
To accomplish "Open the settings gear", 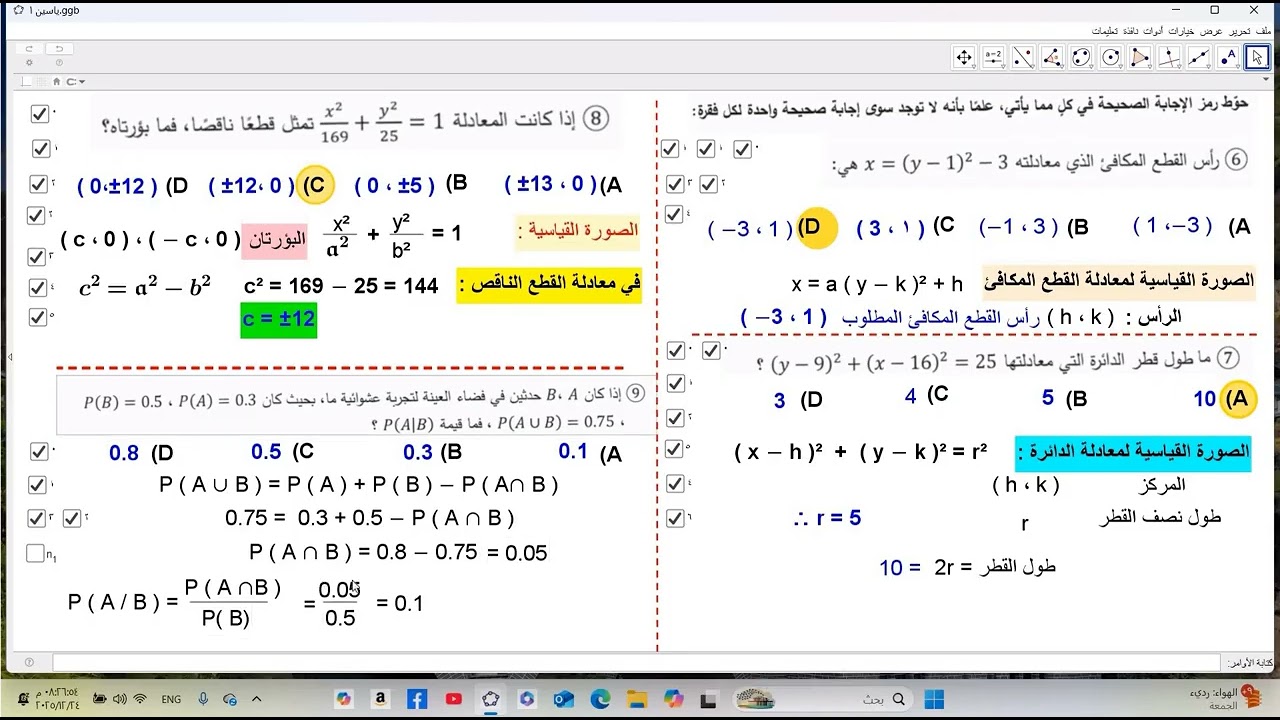I will 29,62.
